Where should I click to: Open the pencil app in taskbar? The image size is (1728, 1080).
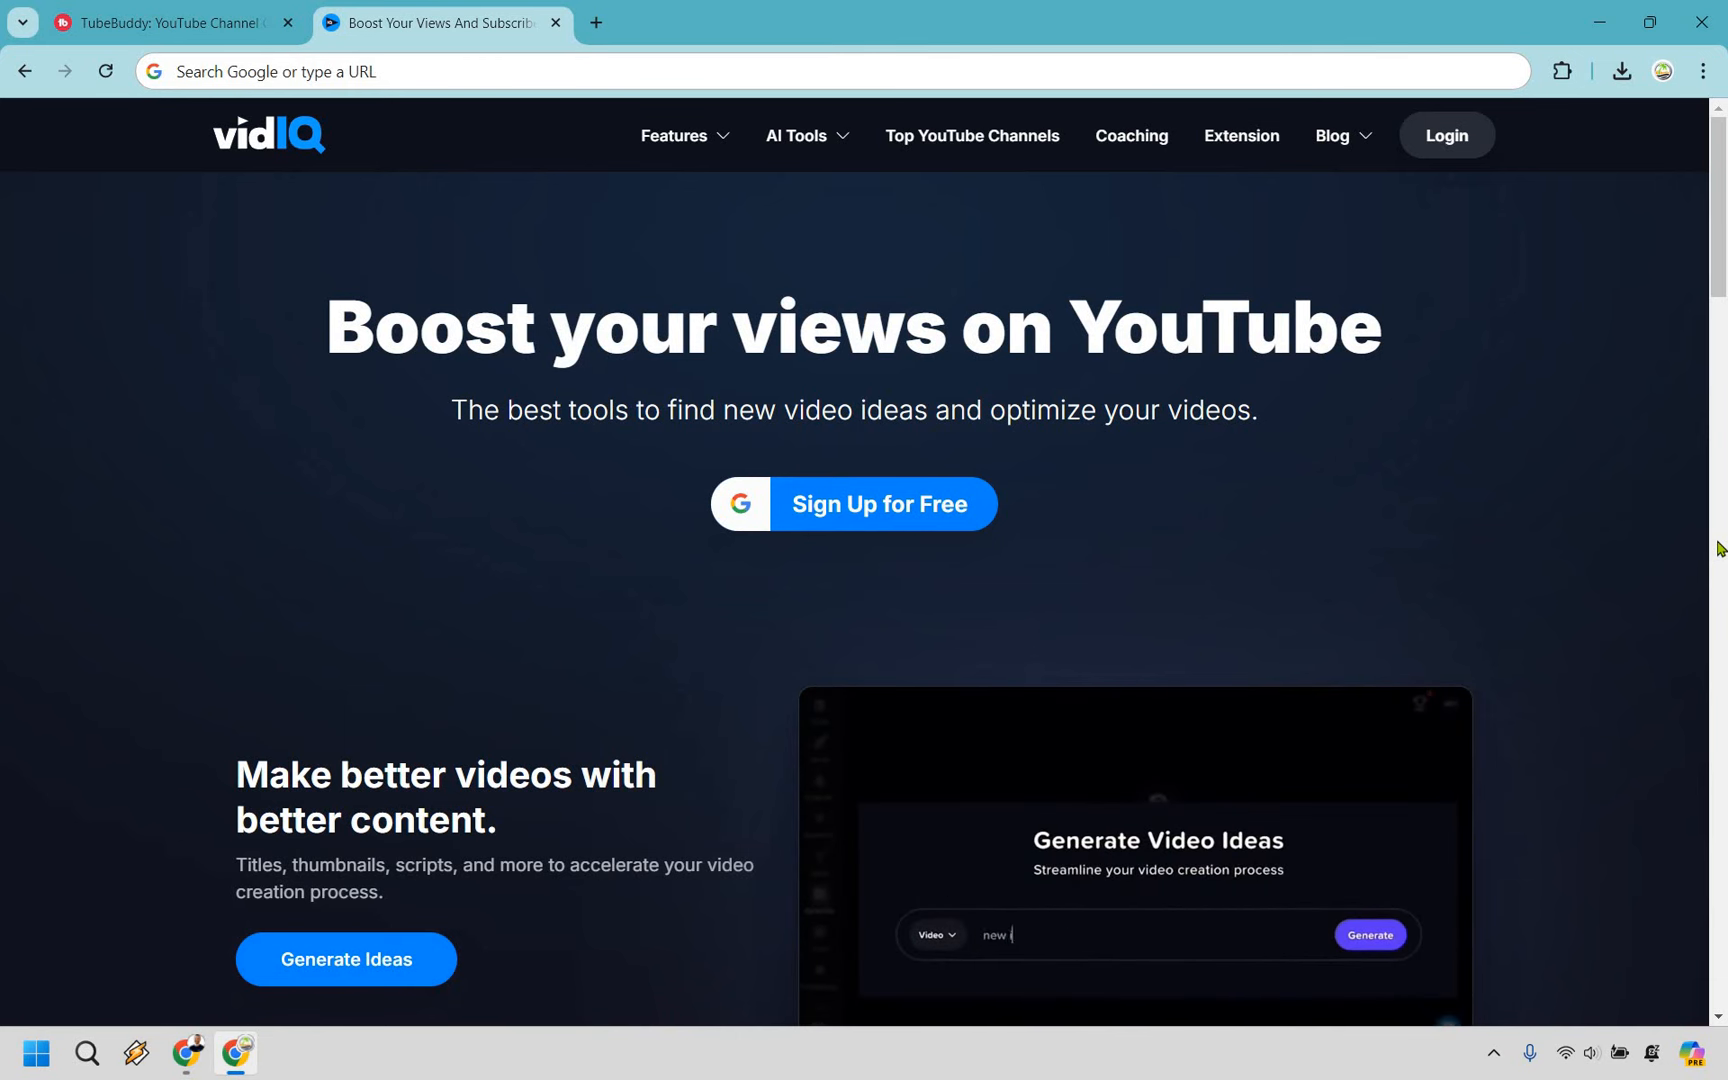coord(136,1053)
